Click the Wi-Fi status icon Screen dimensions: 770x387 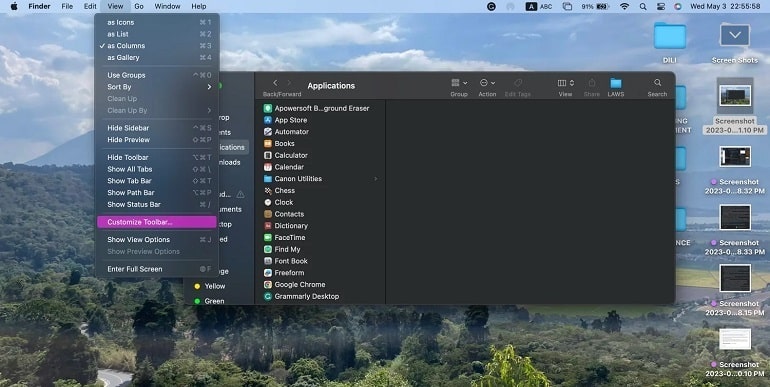pos(624,6)
